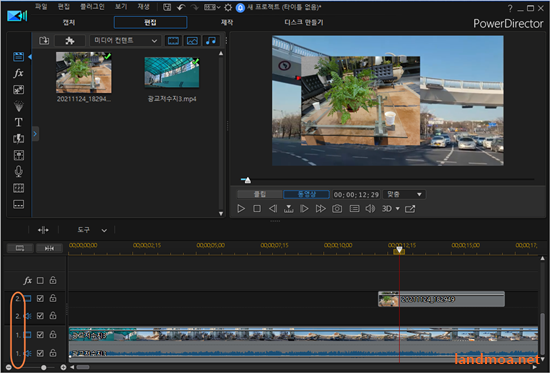550x373 pixels.
Task: Click the plug-in puzzle piece icon
Action: (x=70, y=41)
